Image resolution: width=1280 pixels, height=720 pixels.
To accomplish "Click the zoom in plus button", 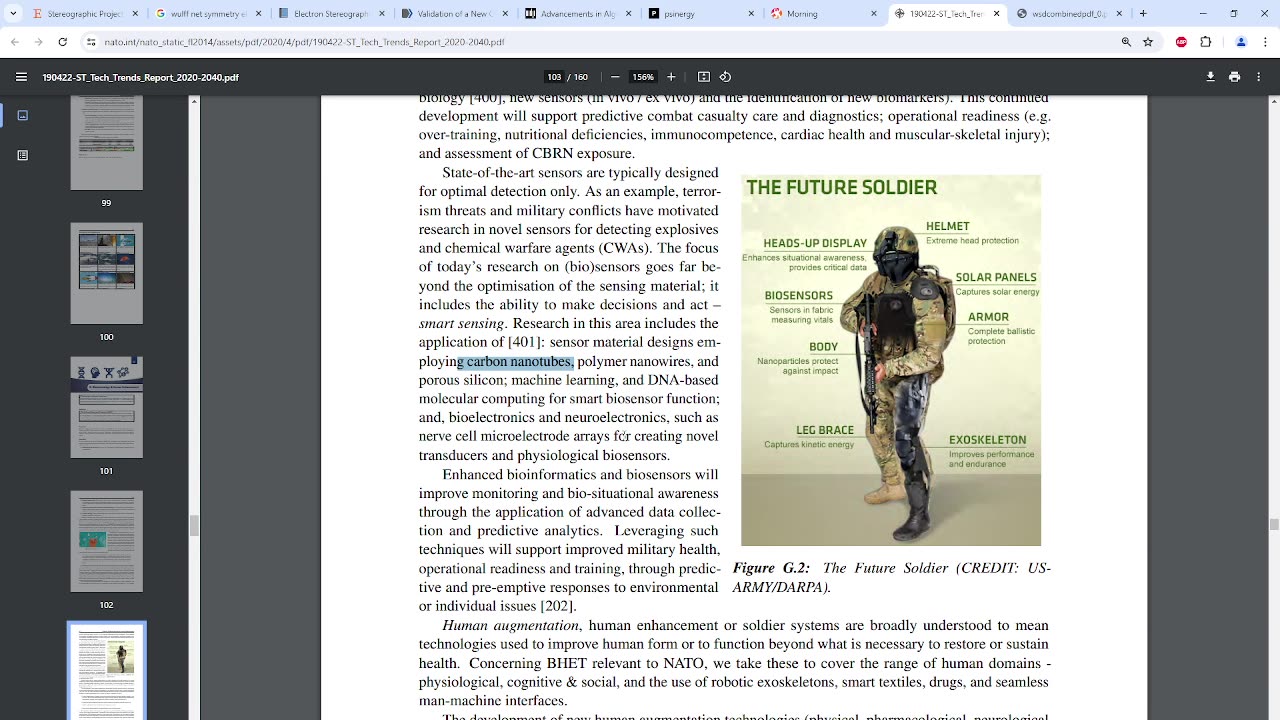I will [671, 77].
